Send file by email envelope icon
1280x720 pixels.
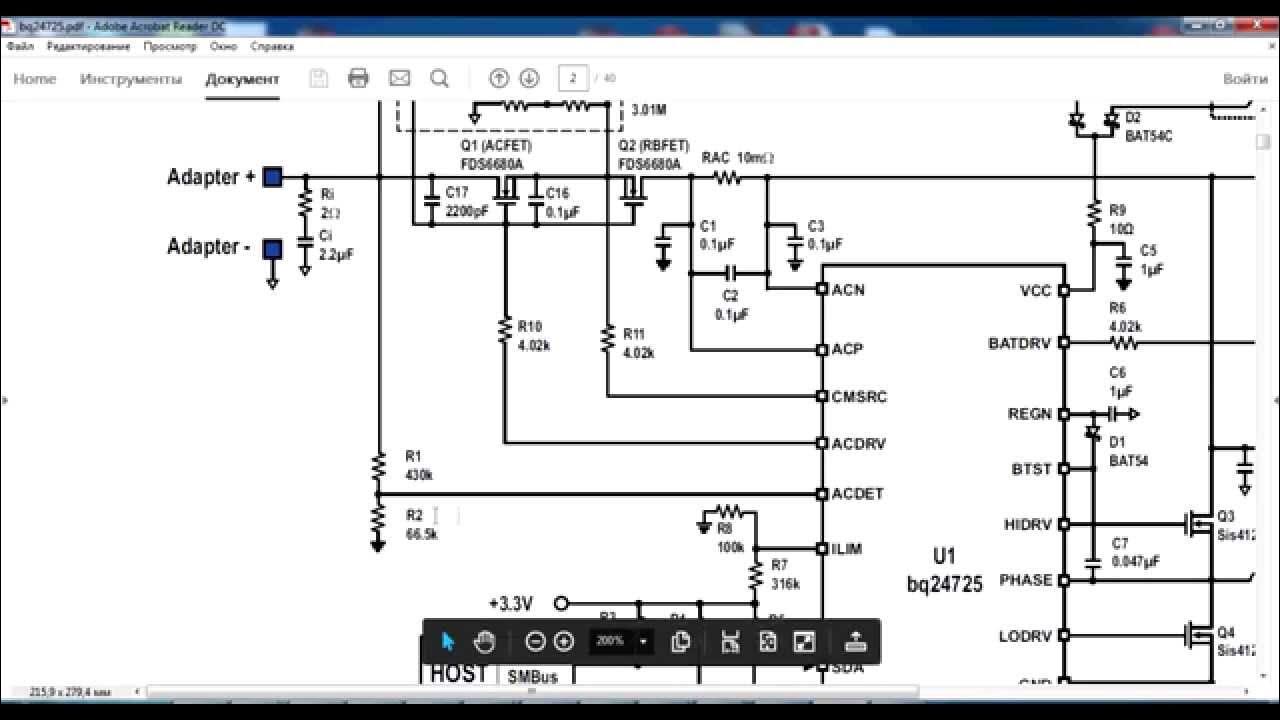tap(399, 78)
